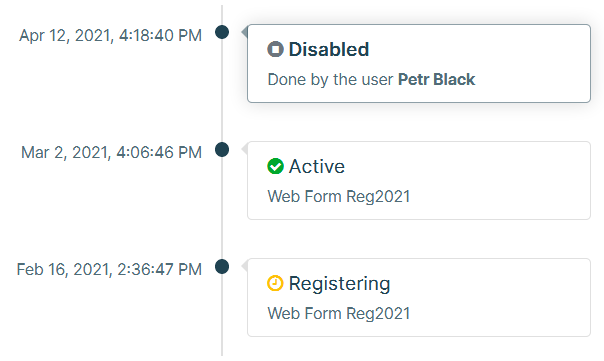Viewport: 604px width, 361px height.
Task: Select the Registering event card
Action: point(419,298)
